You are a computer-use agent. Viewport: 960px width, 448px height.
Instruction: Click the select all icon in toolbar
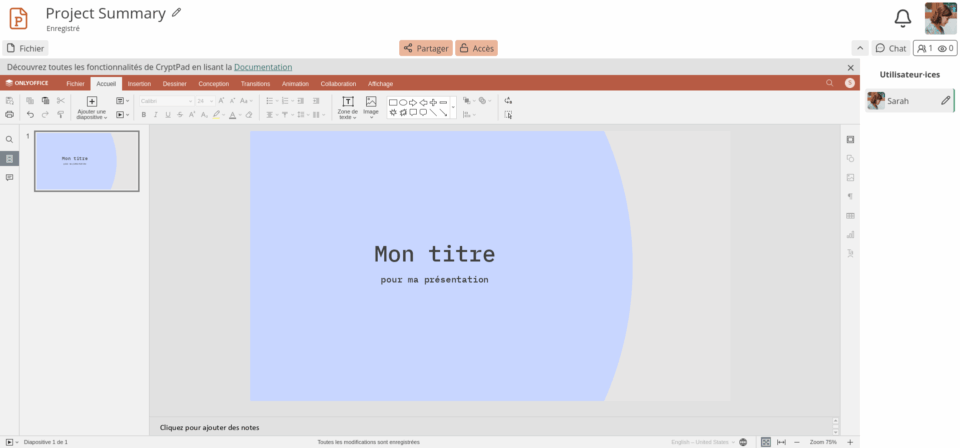(x=508, y=114)
